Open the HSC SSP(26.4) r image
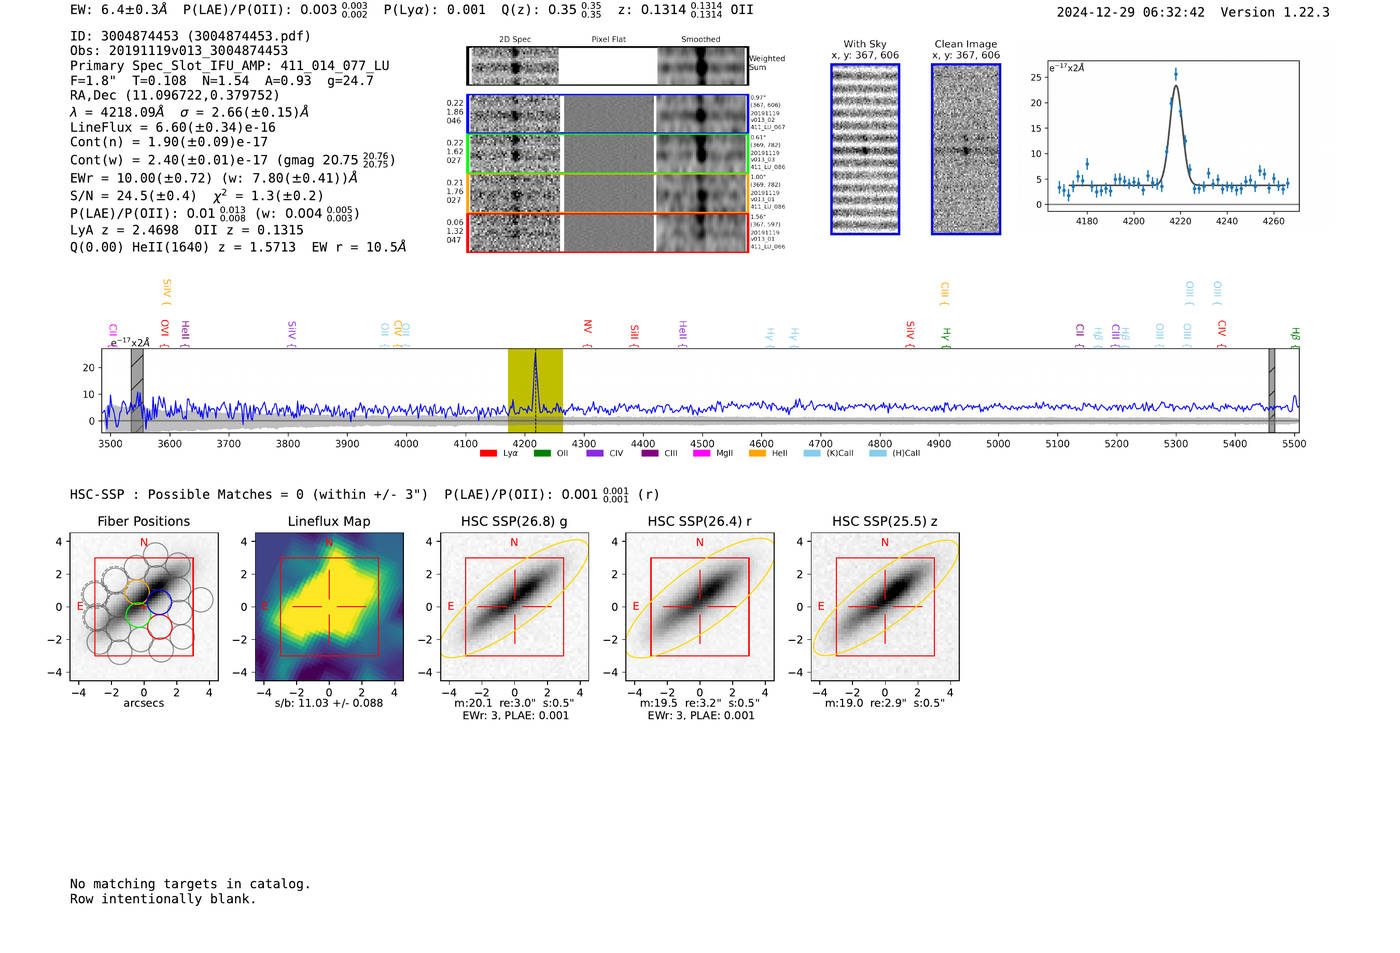 click(699, 607)
